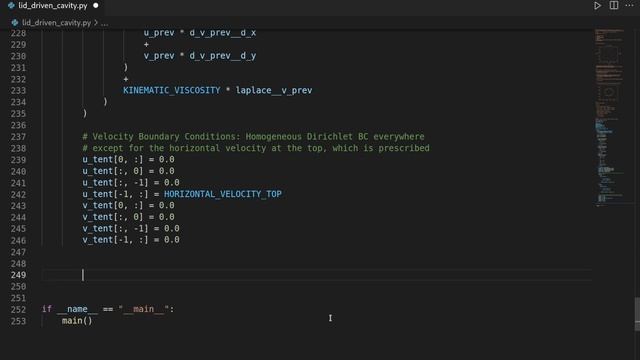Click the Python file icon in the breadcrumb
Image resolution: width=640 pixels, height=360 pixels.
(15, 23)
